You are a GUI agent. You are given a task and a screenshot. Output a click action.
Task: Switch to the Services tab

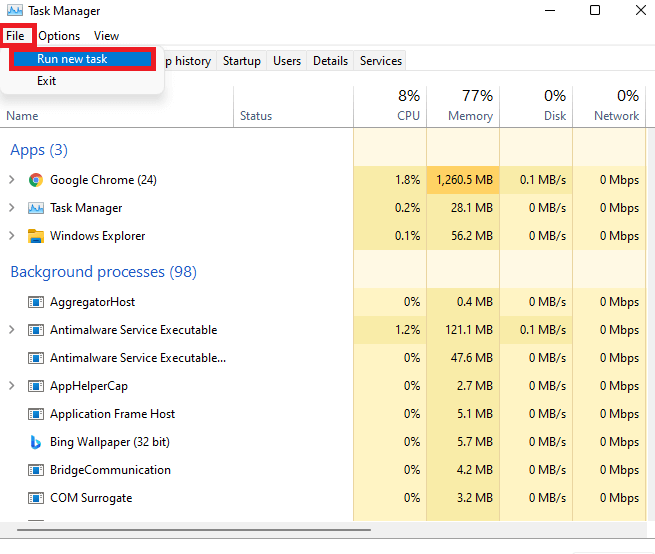pyautogui.click(x=380, y=61)
